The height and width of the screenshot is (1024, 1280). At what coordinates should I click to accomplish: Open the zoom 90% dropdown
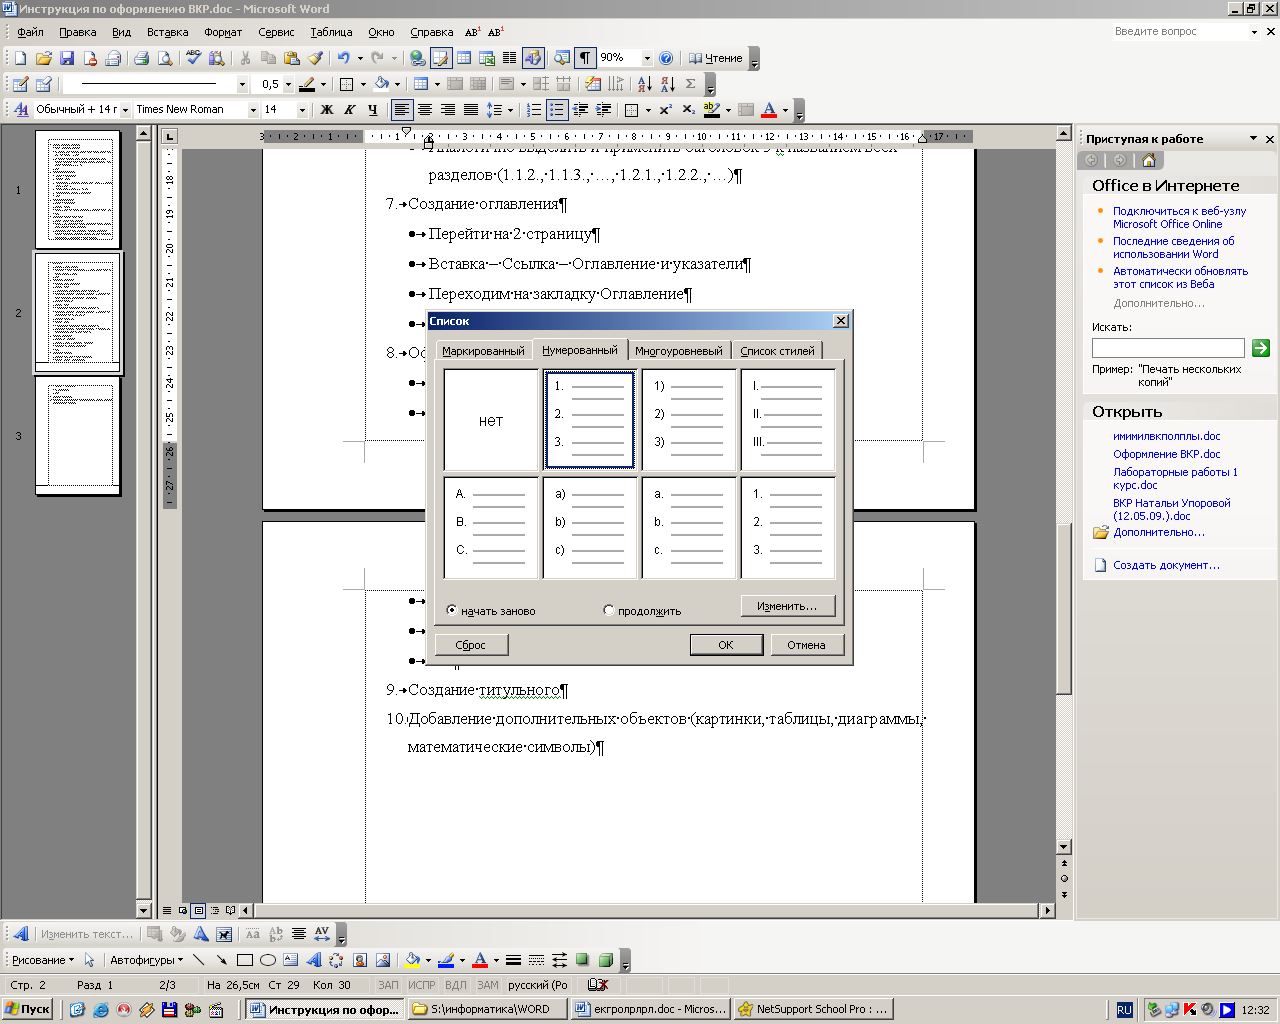point(647,58)
